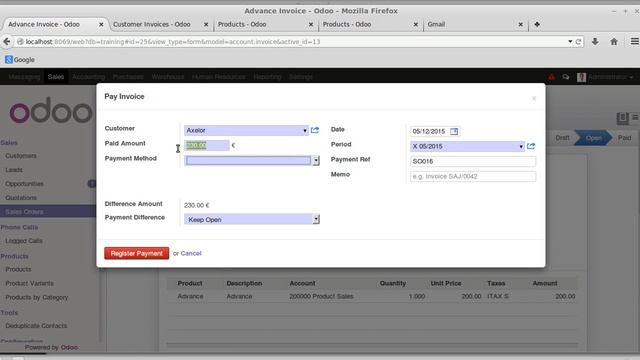The image size is (640, 360).
Task: Click the Memo input field
Action: (473, 177)
